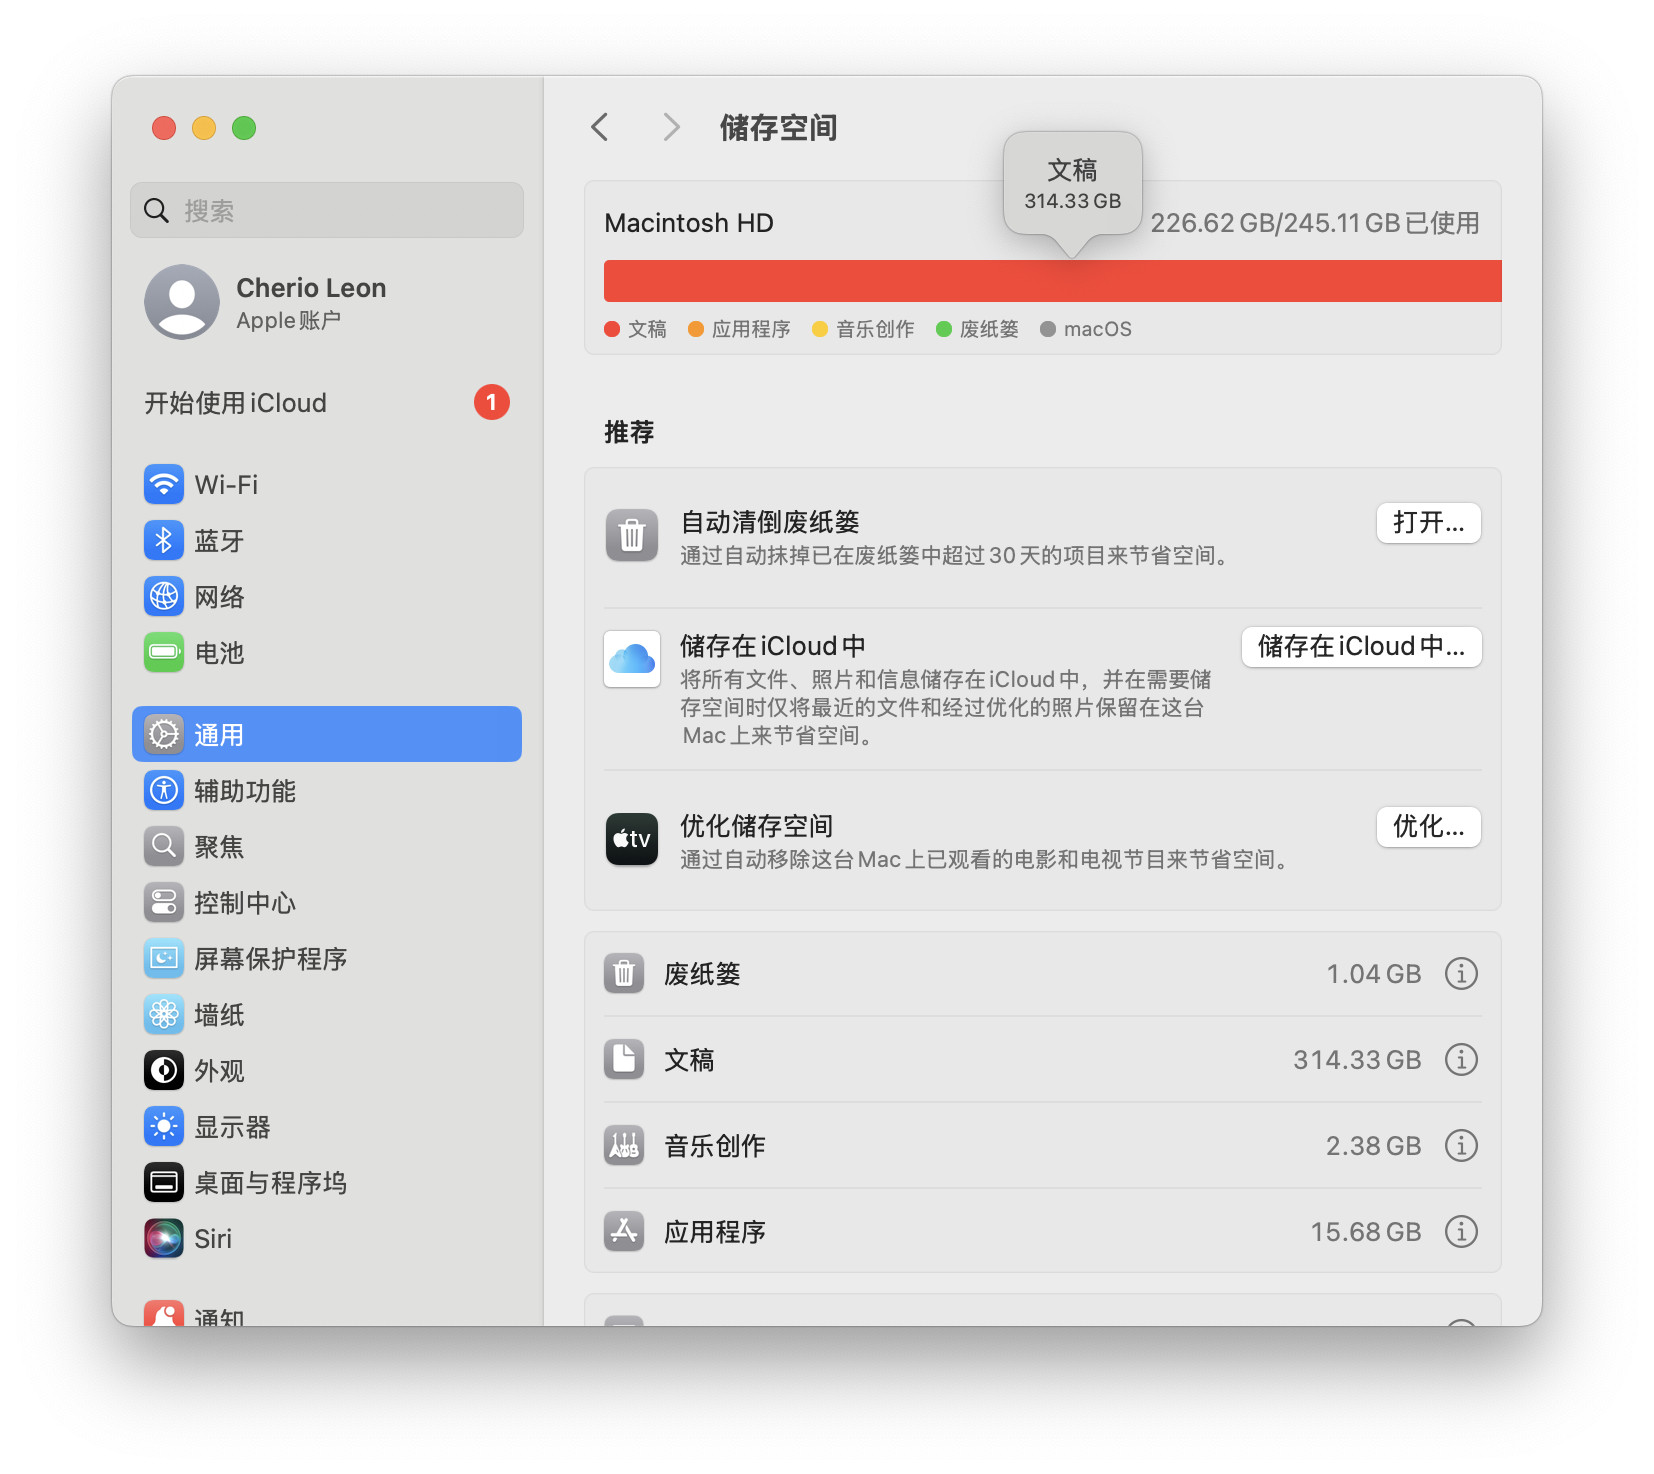This screenshot has width=1654, height=1474.
Task: Click the Cherio Leon account avatar
Action: tap(182, 302)
